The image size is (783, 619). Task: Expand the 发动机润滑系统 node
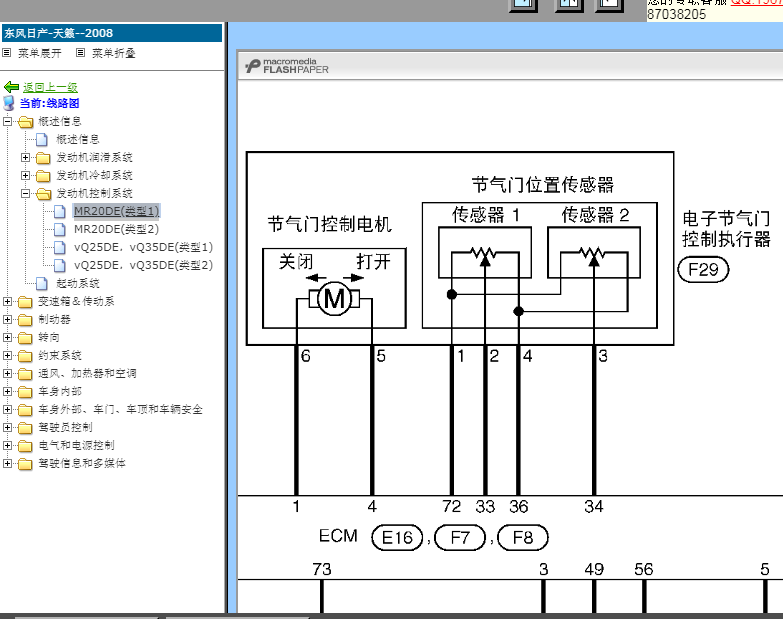click(25, 157)
